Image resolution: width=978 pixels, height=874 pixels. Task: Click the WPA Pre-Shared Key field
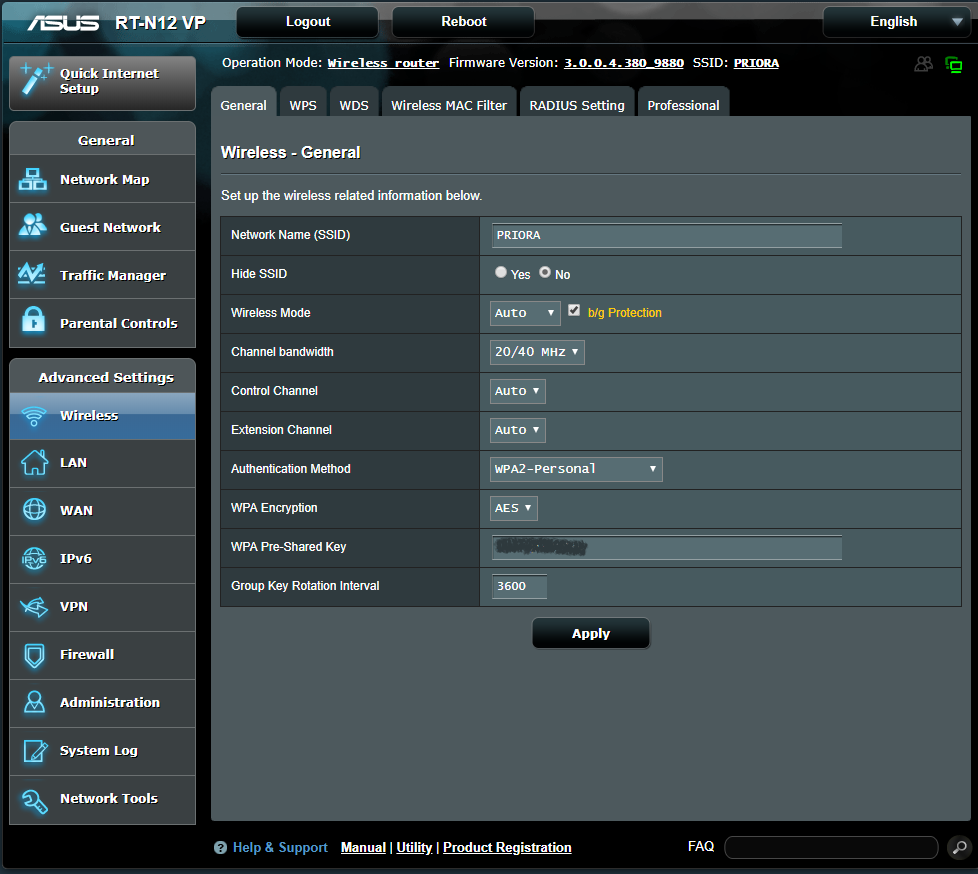(667, 547)
